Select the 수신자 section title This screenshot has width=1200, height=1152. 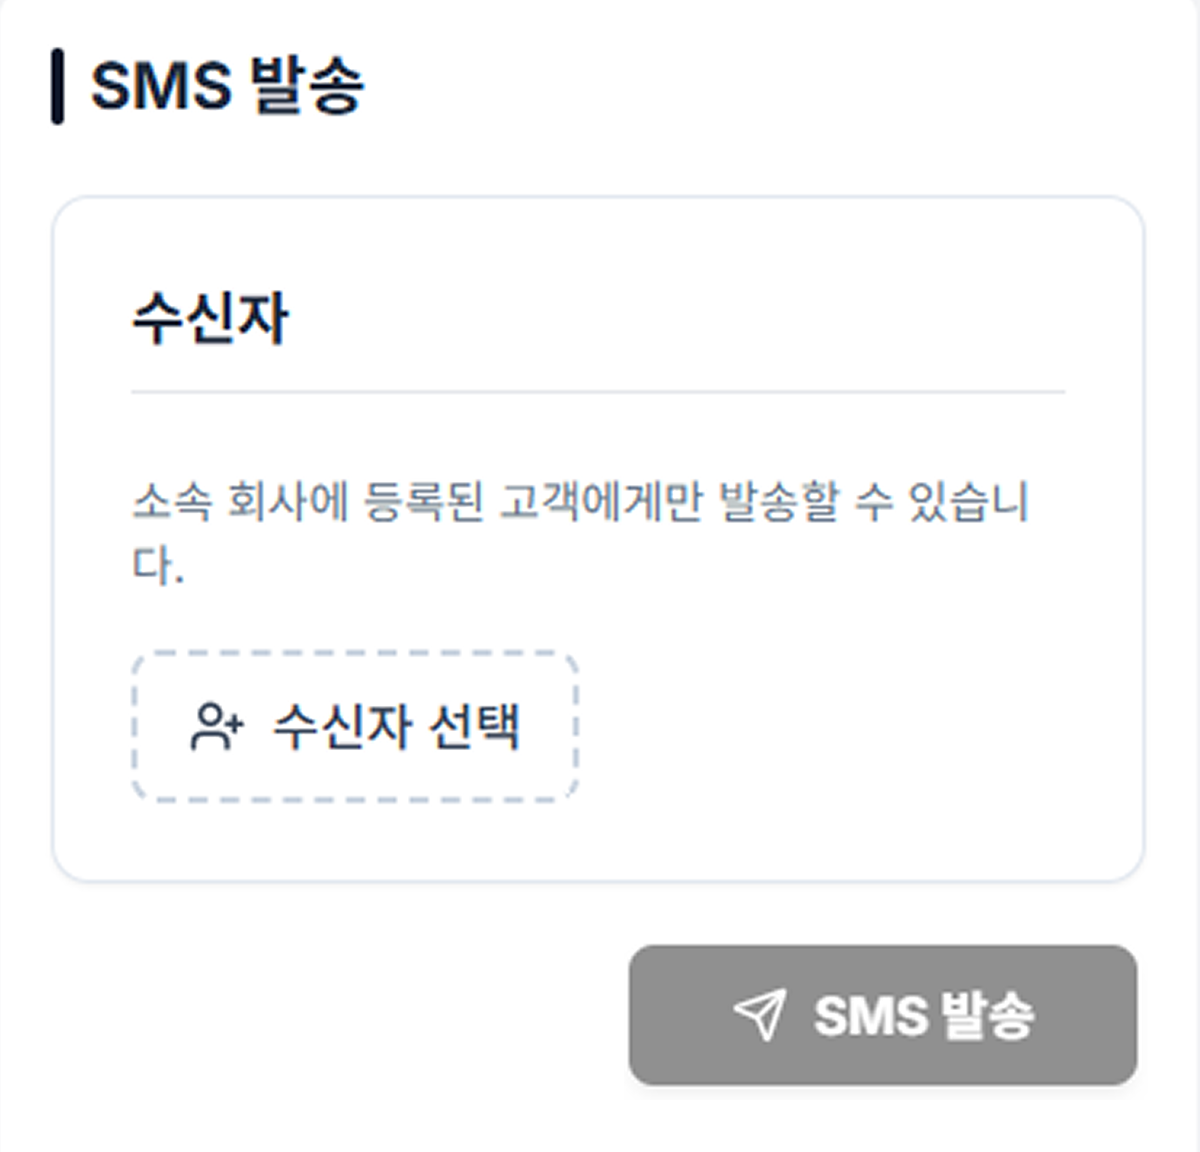click(x=210, y=319)
